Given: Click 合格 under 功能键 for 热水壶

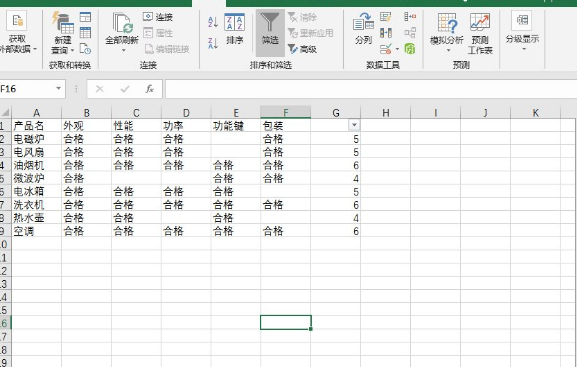Looking at the screenshot, I should tap(236, 218).
